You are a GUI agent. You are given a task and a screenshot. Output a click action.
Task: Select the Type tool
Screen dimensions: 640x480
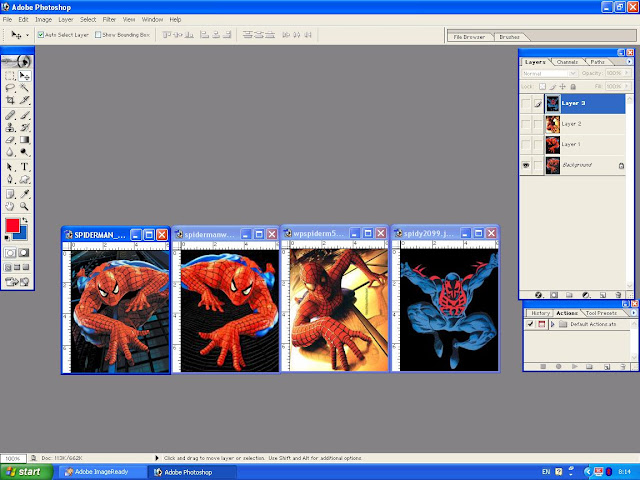point(24,167)
